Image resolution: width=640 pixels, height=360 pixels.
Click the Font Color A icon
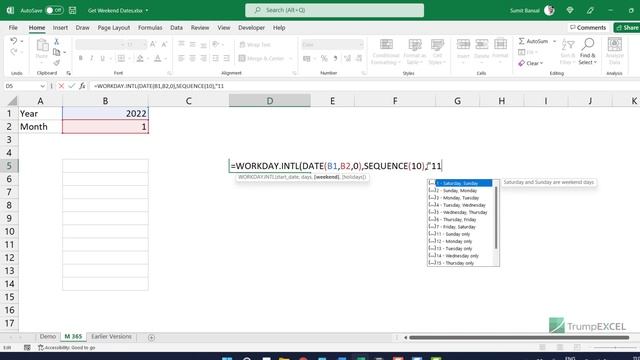[x=158, y=59]
